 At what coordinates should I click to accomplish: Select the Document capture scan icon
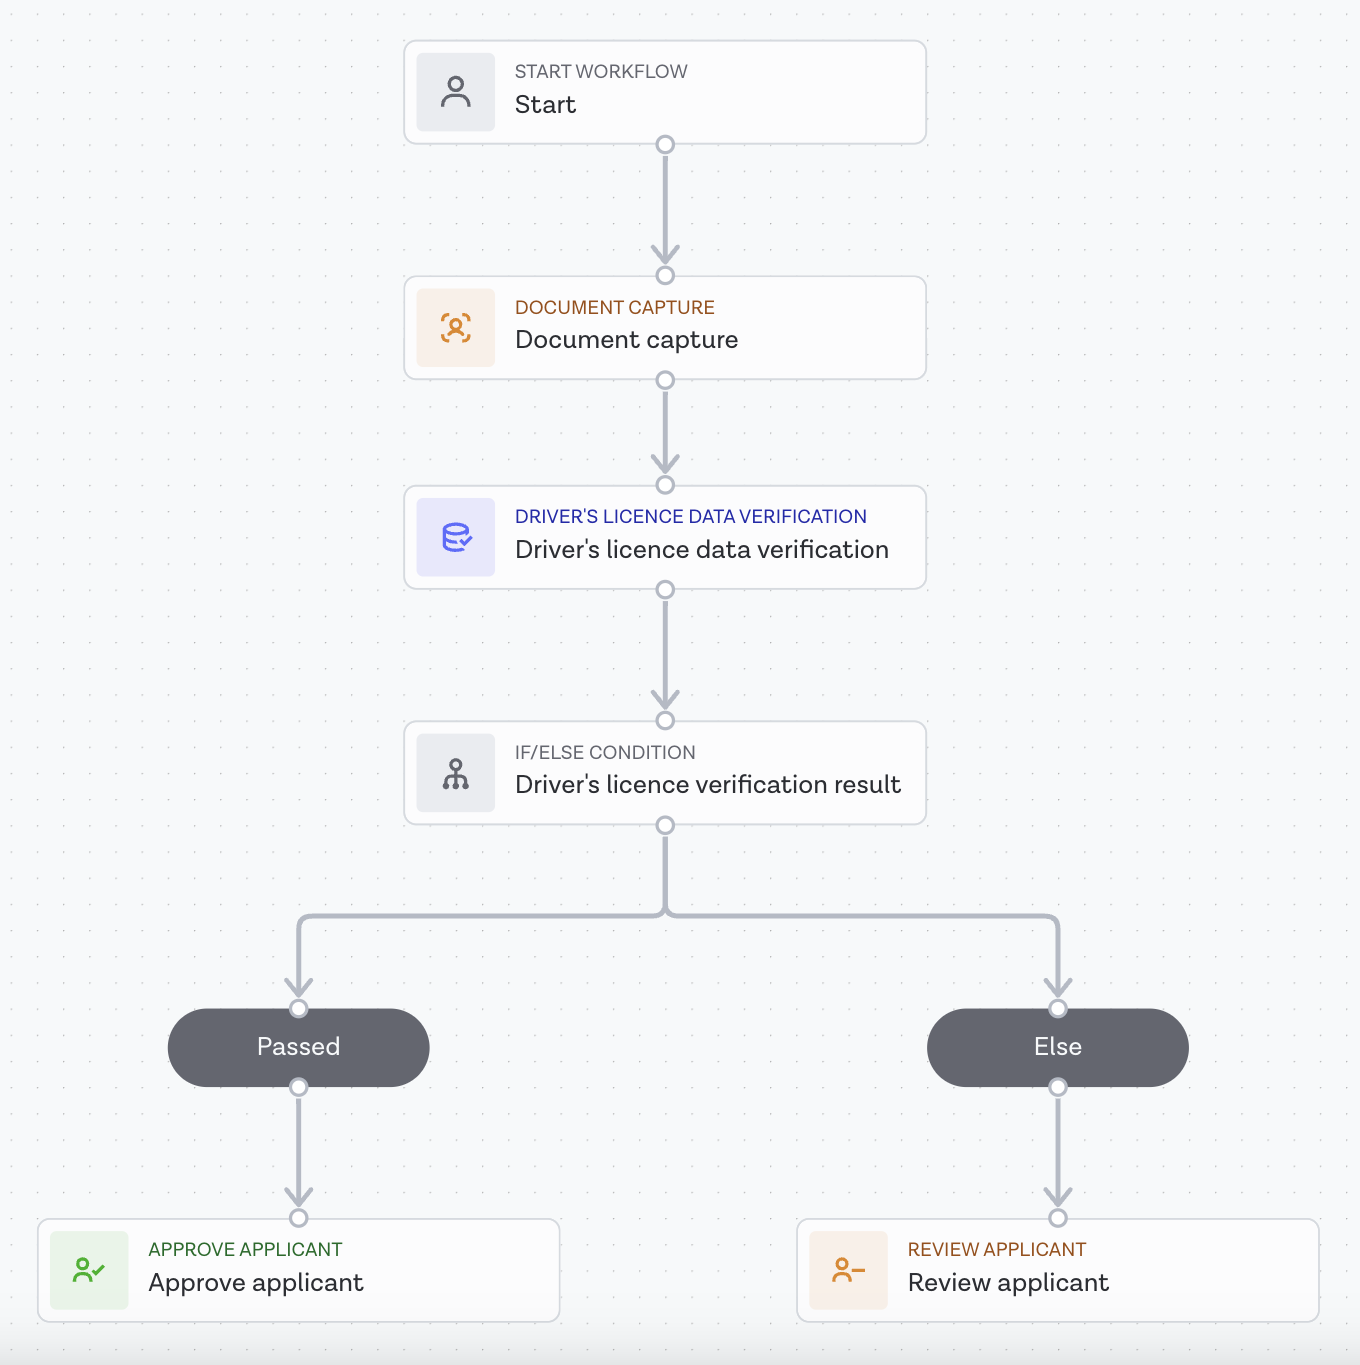point(455,327)
